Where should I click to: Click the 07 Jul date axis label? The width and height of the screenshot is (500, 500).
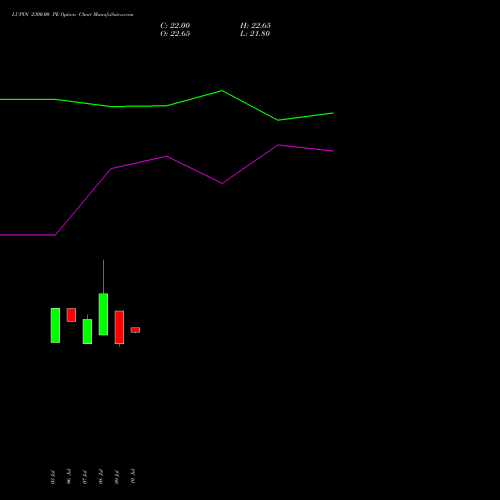point(85,477)
